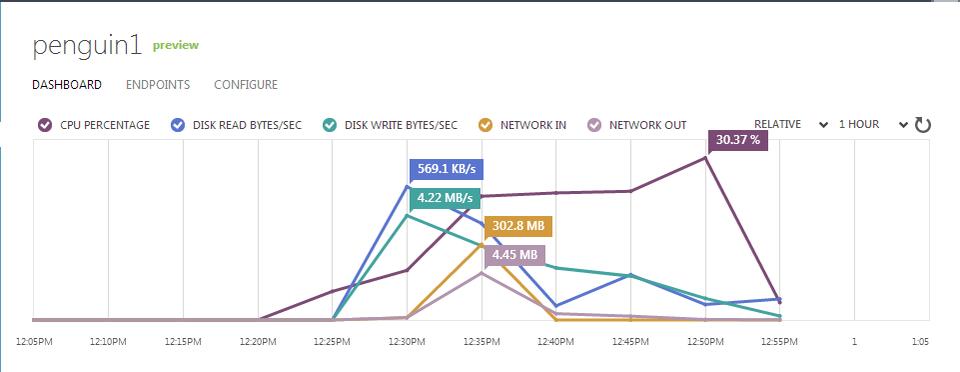
Task: Click the 569.1 KB/s disk read label
Action: [x=446, y=169]
